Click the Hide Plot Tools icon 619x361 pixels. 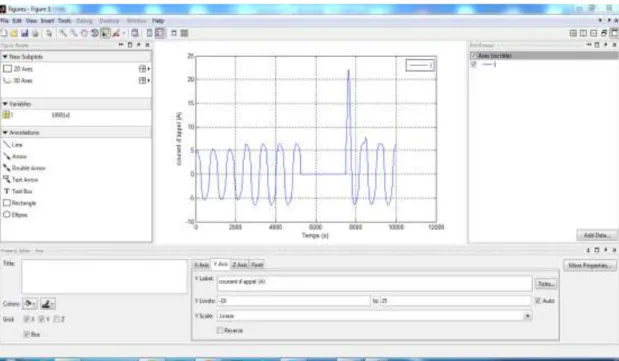(174, 34)
